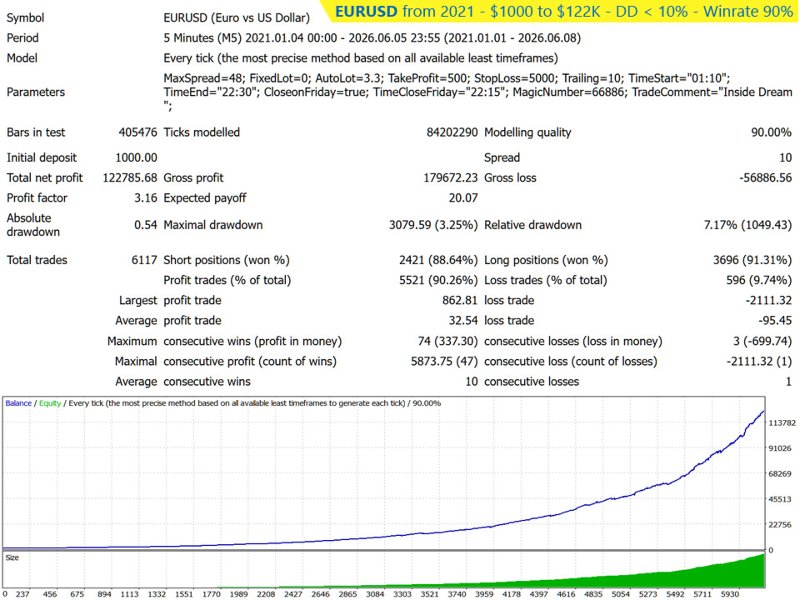
Task: Click the Modelling quality 90.00% value
Action: 771,132
